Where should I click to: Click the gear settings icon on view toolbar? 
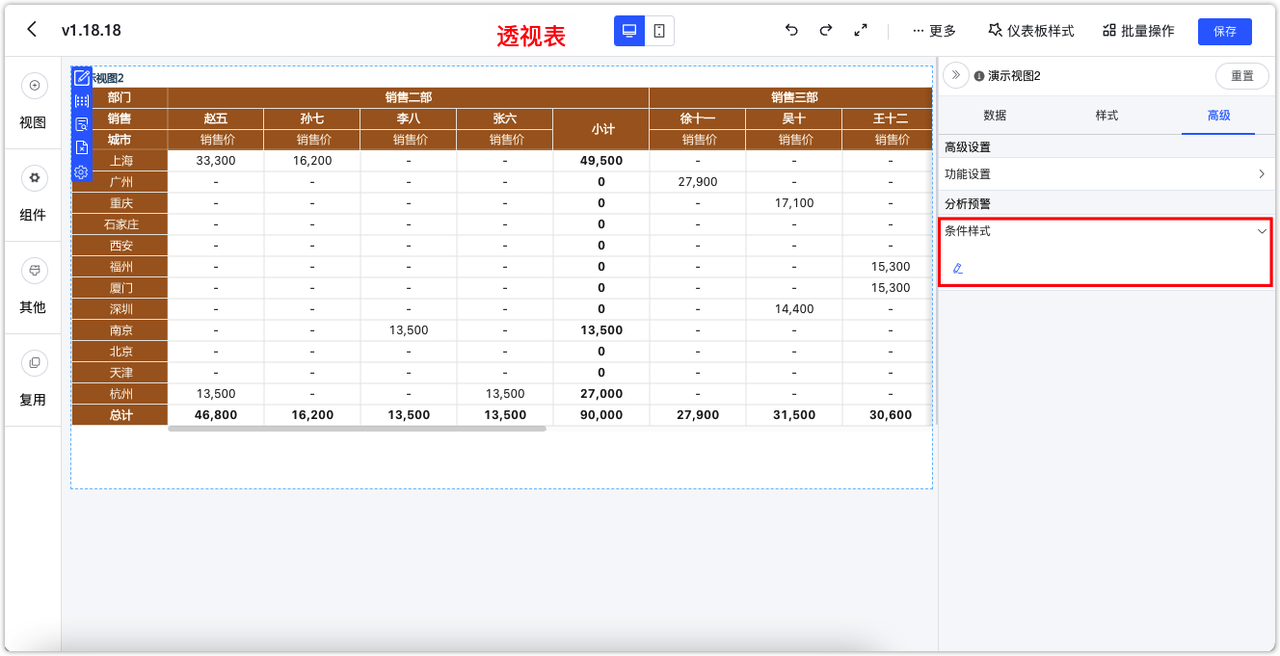click(82, 172)
